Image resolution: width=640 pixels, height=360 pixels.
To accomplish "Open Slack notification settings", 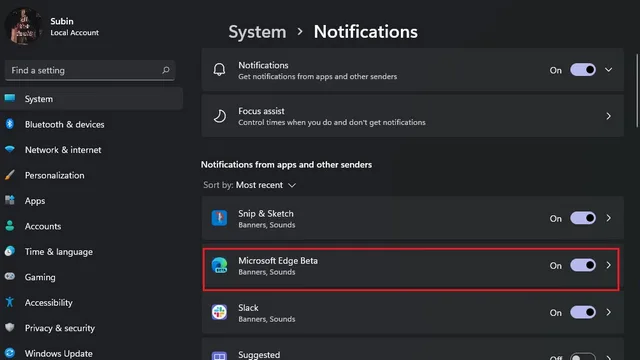I will 412,313.
